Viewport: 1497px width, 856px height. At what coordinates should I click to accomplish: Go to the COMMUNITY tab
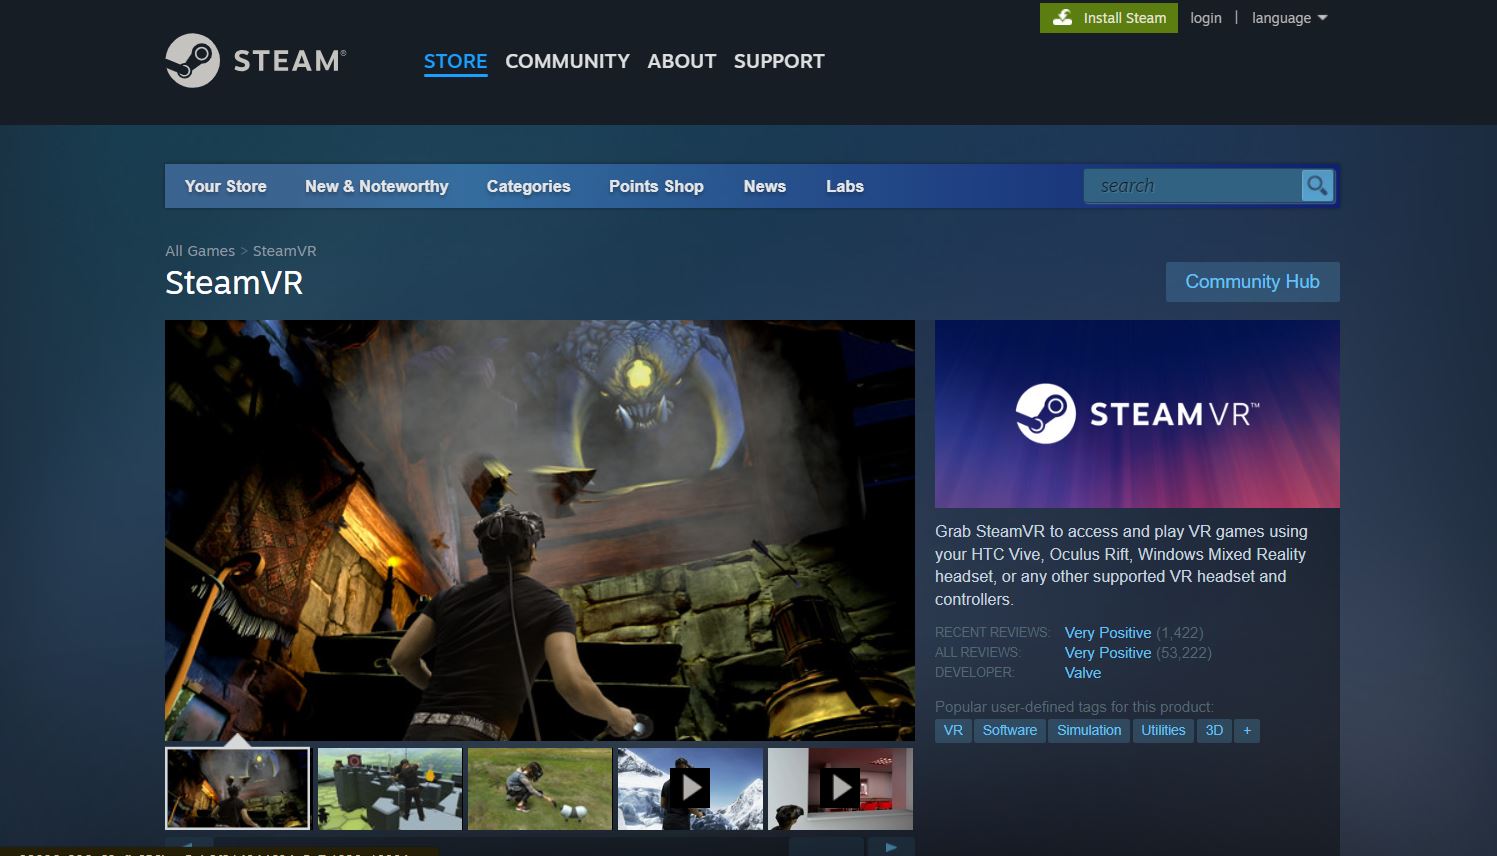coord(567,61)
